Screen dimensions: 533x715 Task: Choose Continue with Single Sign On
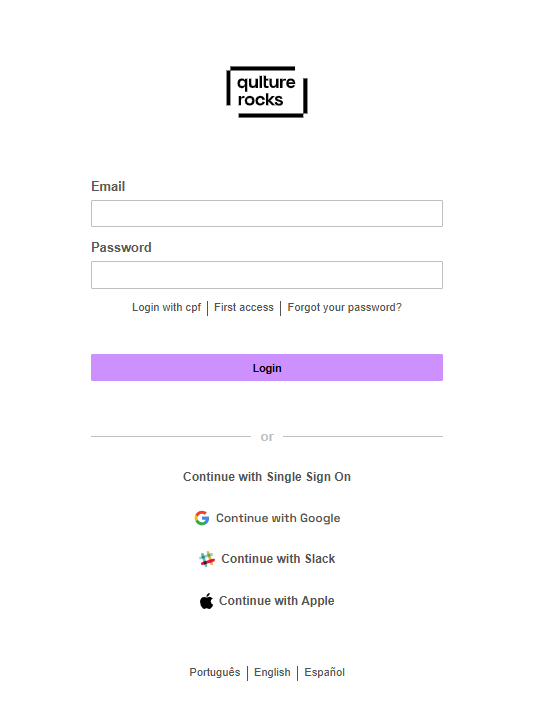(x=267, y=477)
